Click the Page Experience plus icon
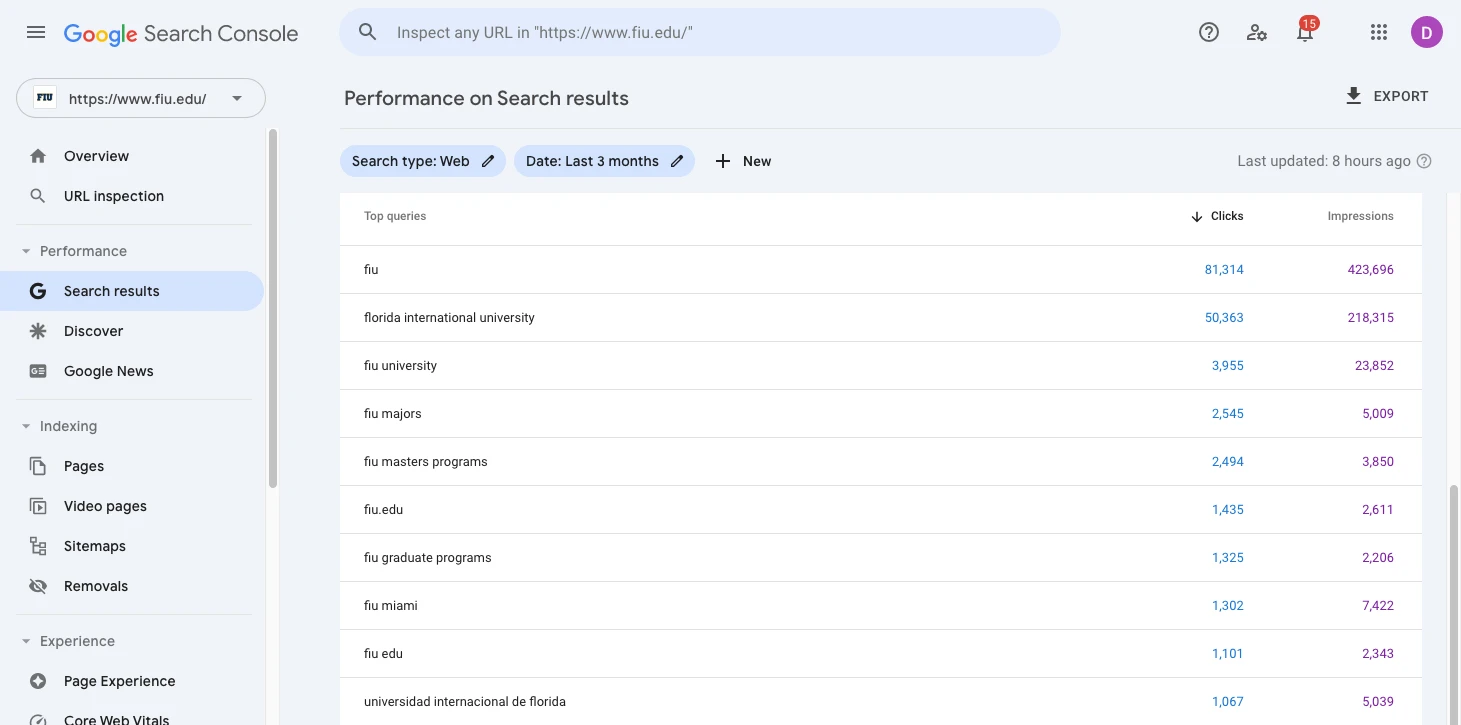This screenshot has height=725, width=1461. [x=38, y=681]
